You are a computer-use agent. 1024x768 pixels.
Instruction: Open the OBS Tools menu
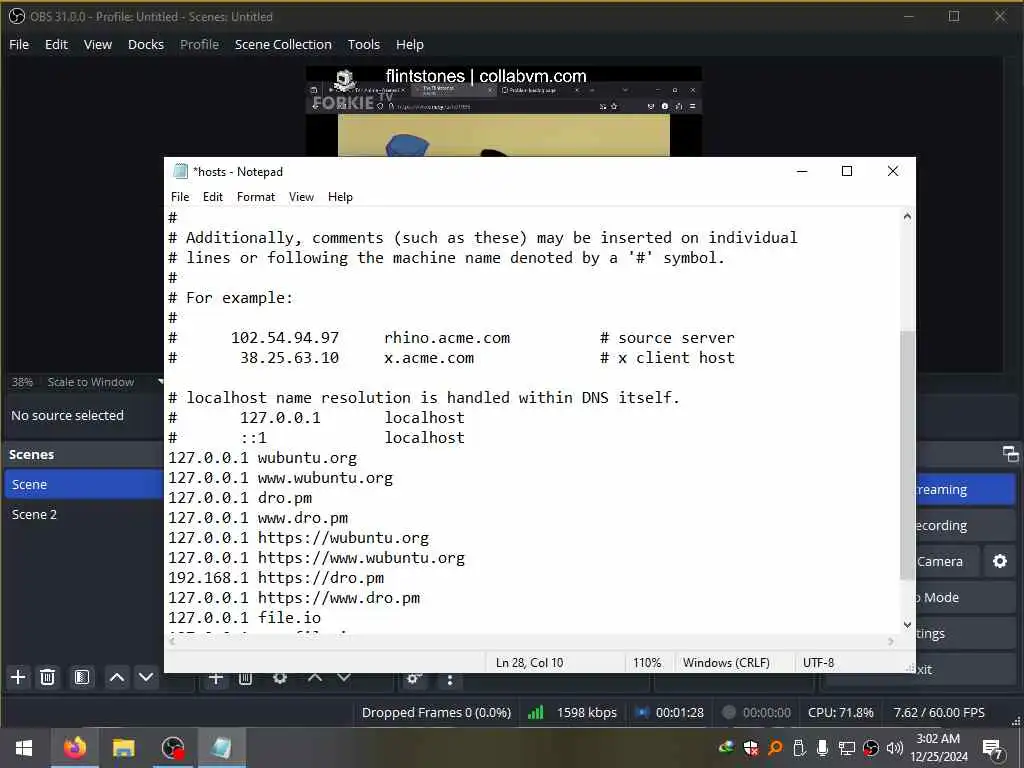point(363,44)
